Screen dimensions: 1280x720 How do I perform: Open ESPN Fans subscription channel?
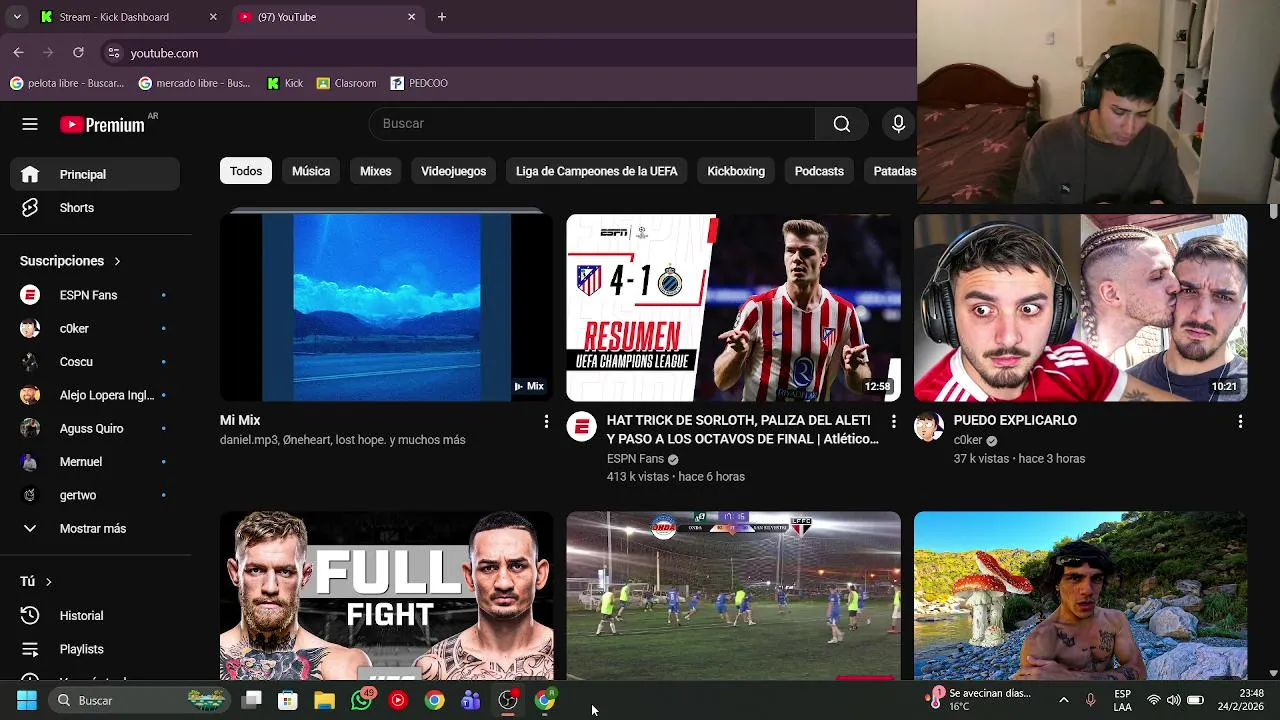[95, 295]
